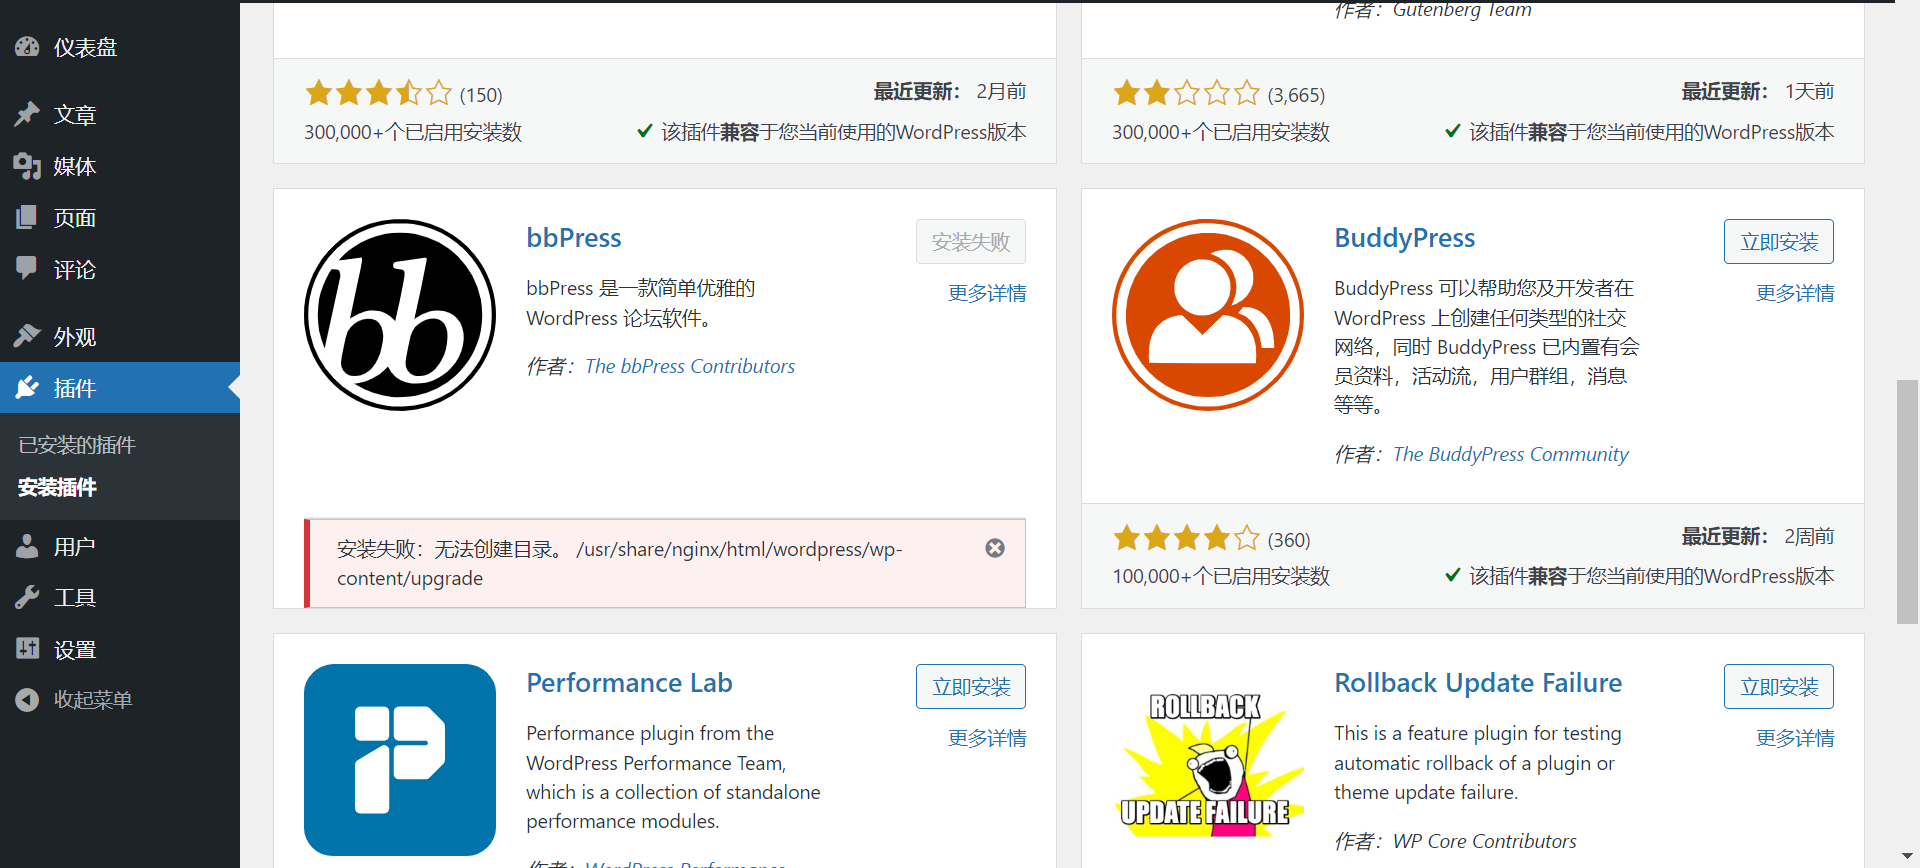Open 更多详情 for Rollback Update Failure

[x=1795, y=738]
